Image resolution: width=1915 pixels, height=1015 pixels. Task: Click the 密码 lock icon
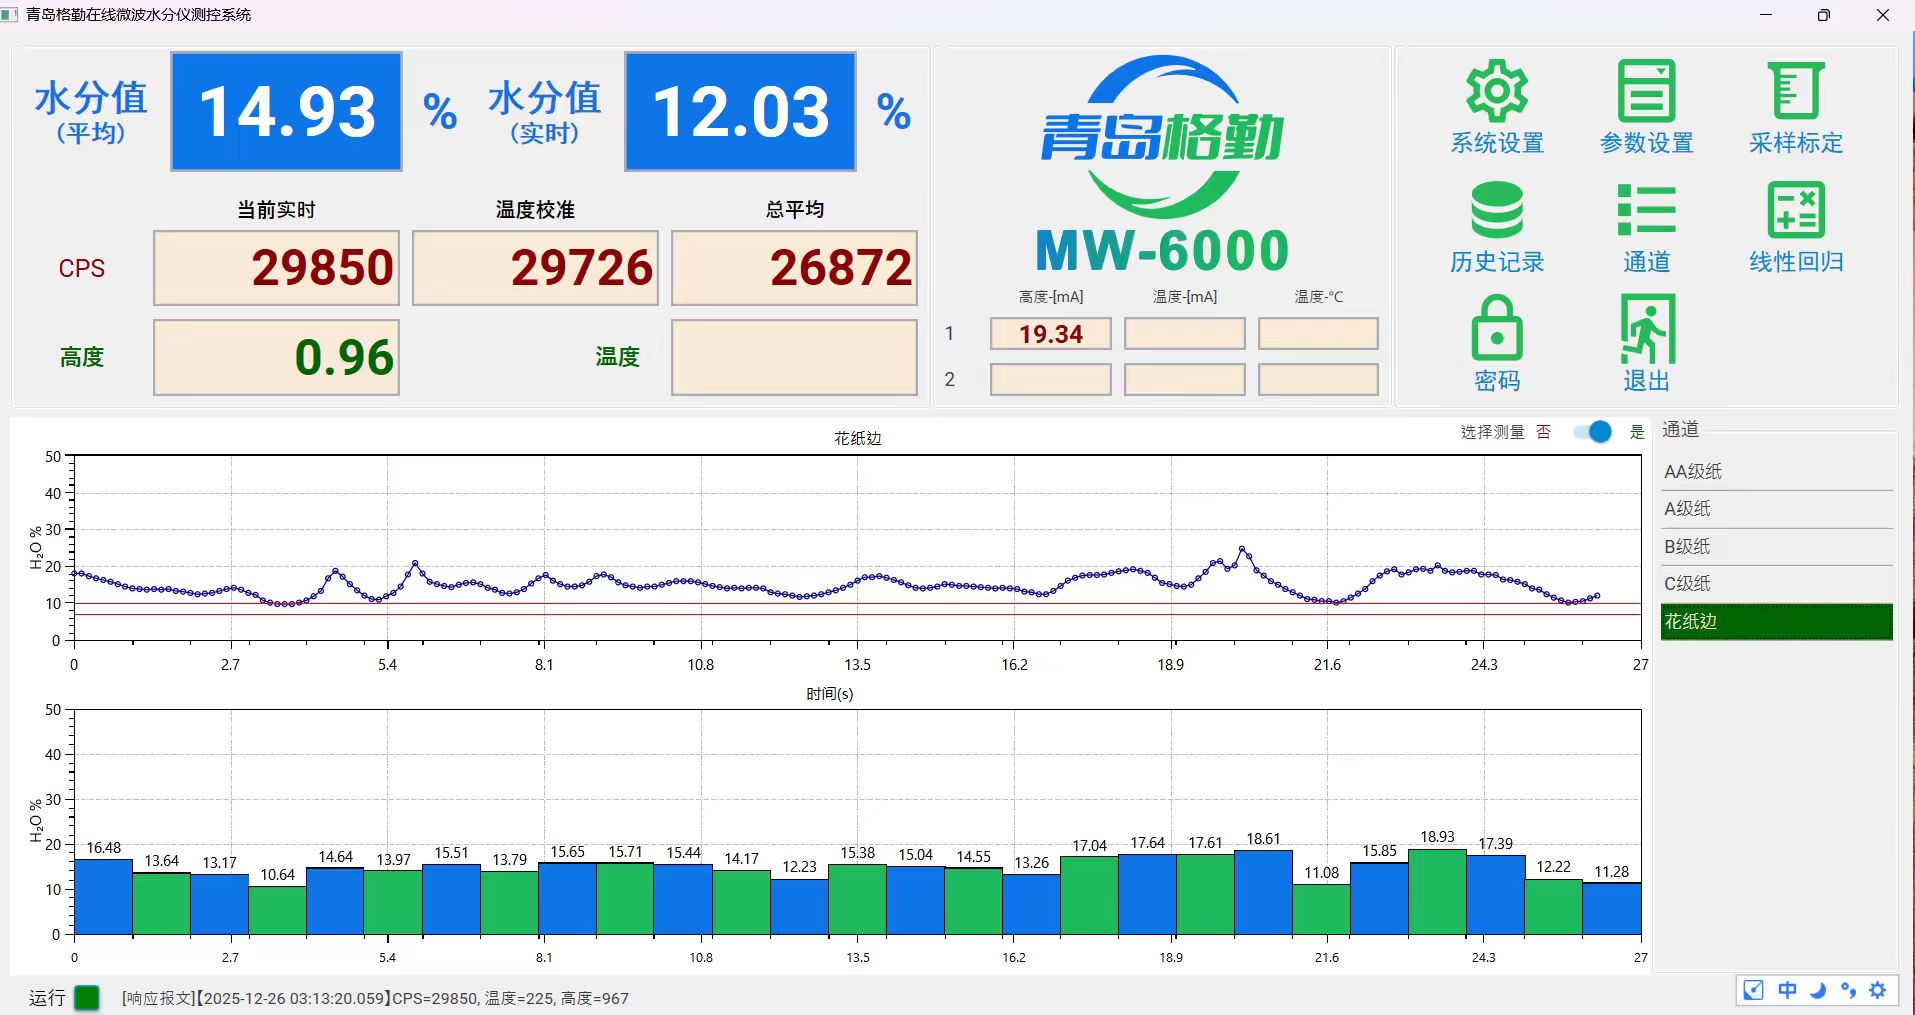pyautogui.click(x=1496, y=329)
